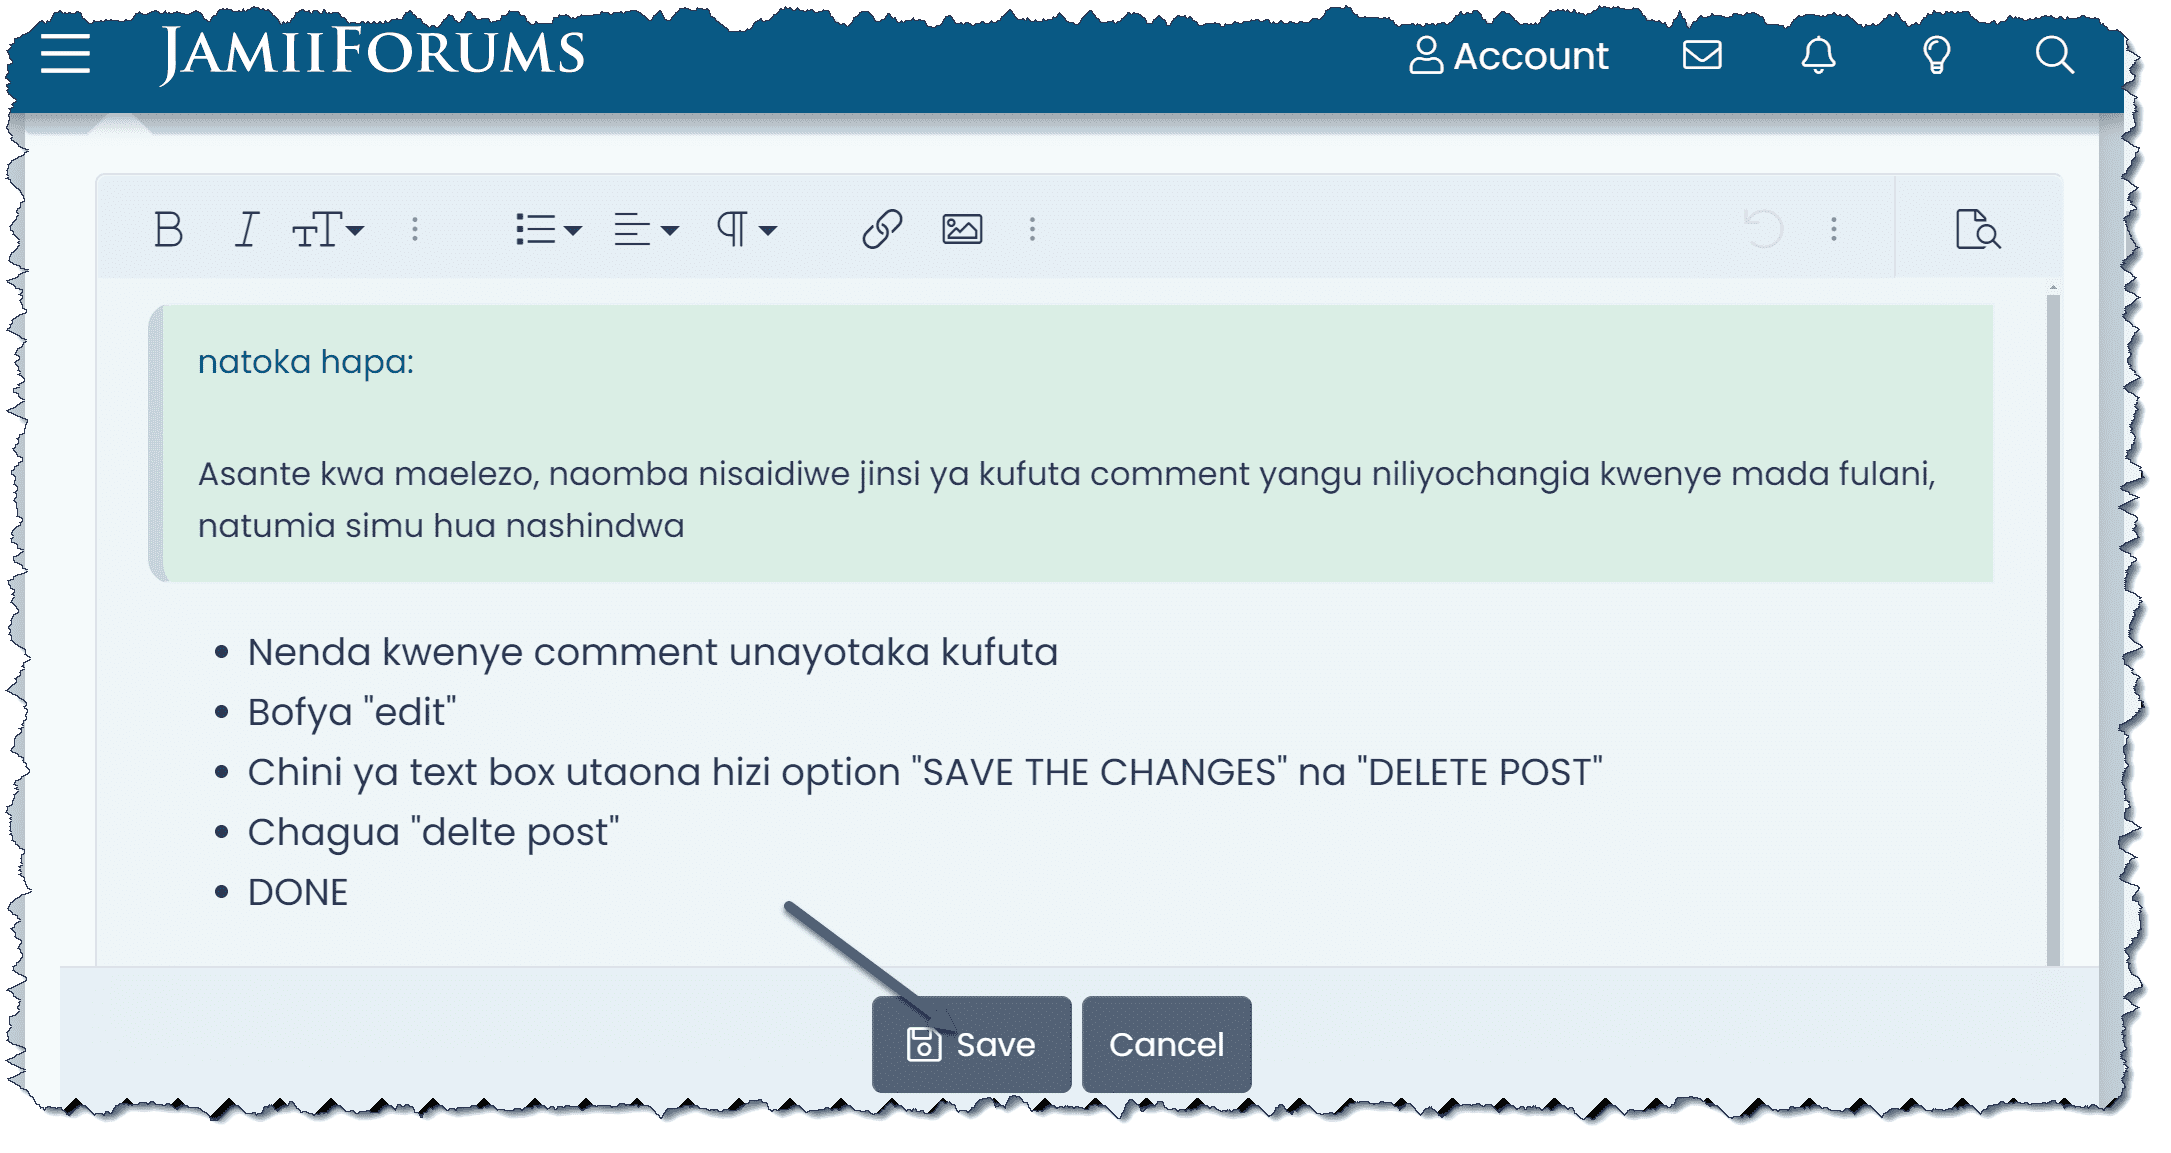Screen dimensions: 2171x1153
Task: Click the bullet line Bofya "edit"
Action: (352, 712)
